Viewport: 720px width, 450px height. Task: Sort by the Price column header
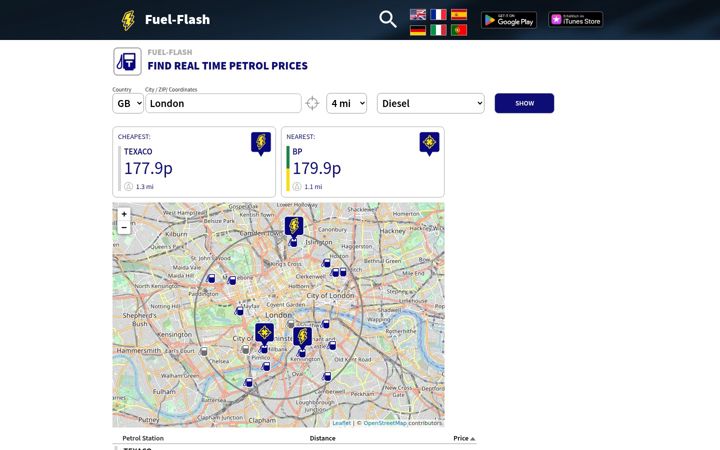click(464, 438)
